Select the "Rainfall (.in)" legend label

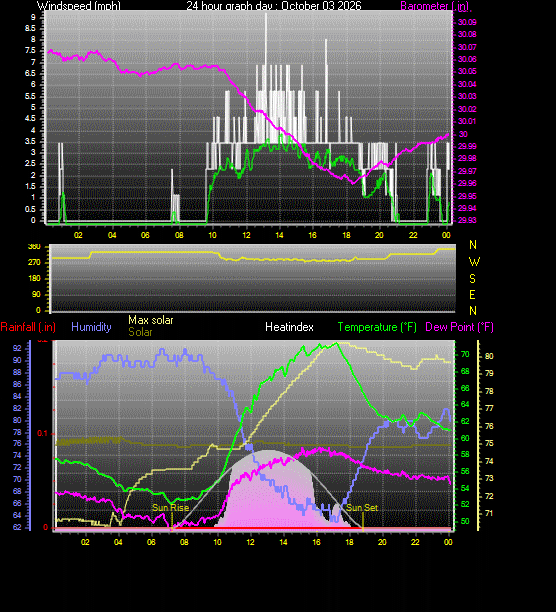point(28,327)
